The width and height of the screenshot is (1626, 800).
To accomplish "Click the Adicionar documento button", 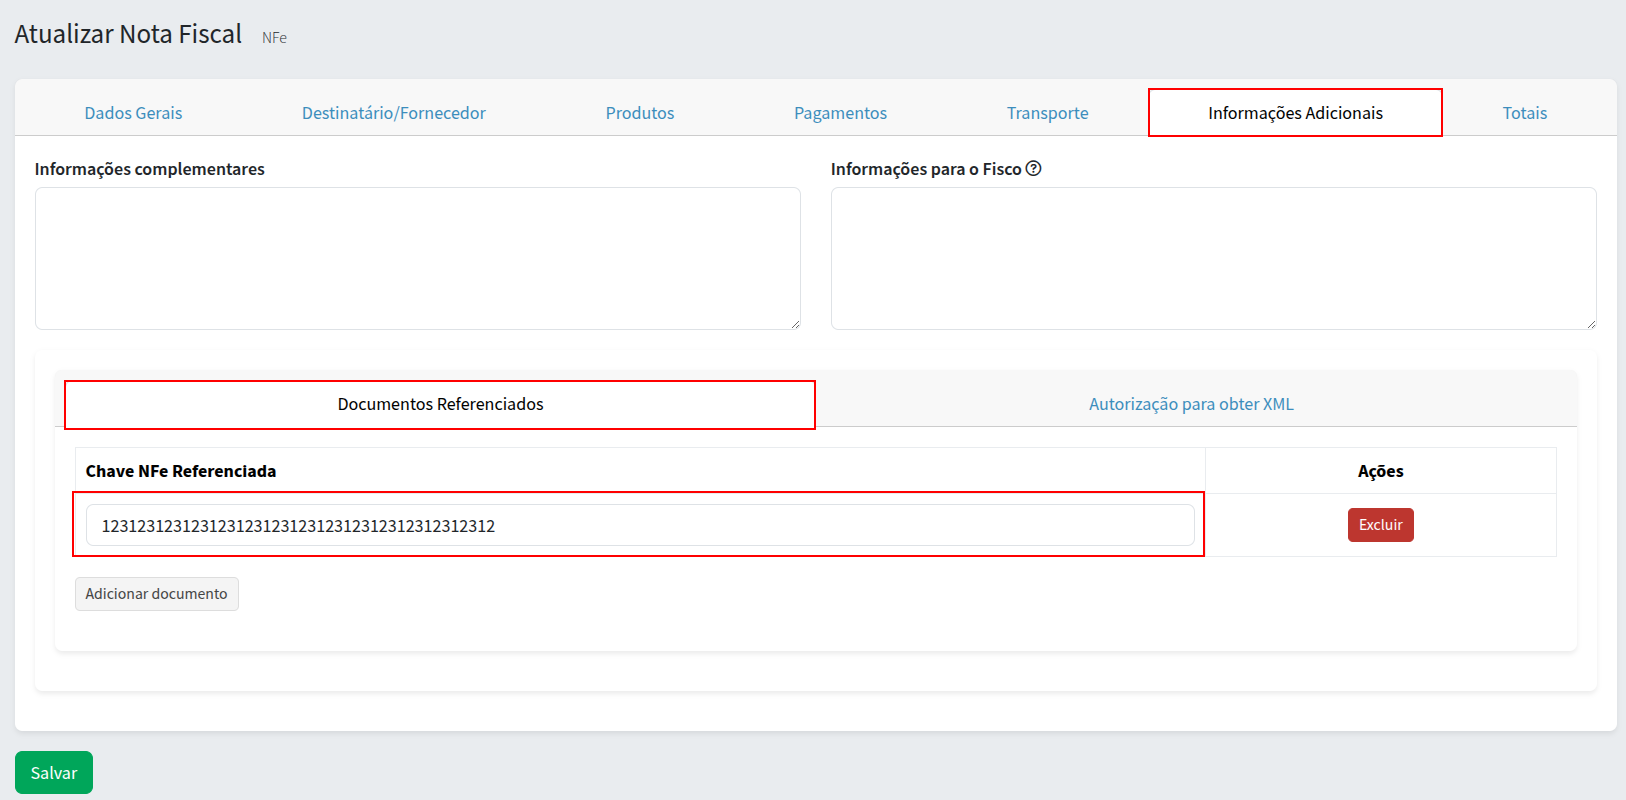I will (x=157, y=594).
